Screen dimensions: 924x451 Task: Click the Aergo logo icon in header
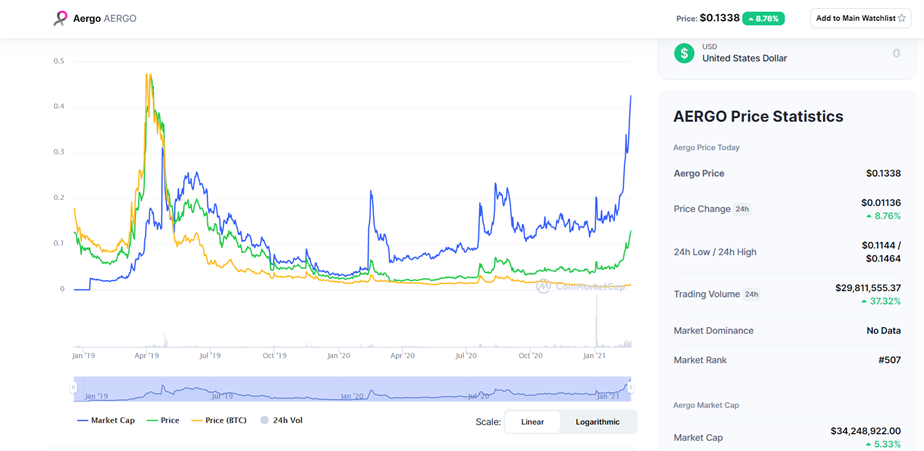click(60, 18)
